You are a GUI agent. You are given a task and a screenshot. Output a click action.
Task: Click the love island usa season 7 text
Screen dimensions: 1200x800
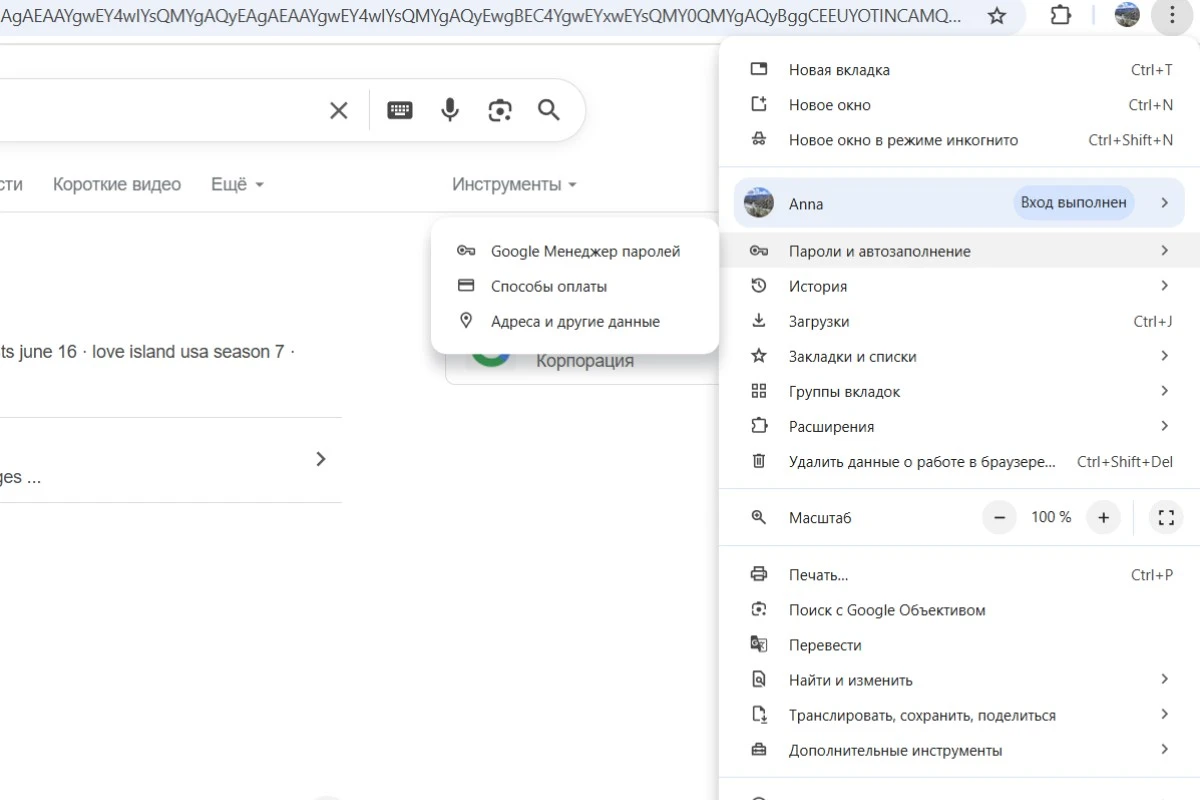[x=188, y=352]
